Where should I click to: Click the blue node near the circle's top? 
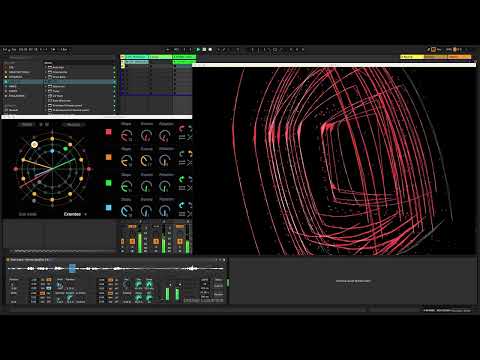(x=52, y=151)
